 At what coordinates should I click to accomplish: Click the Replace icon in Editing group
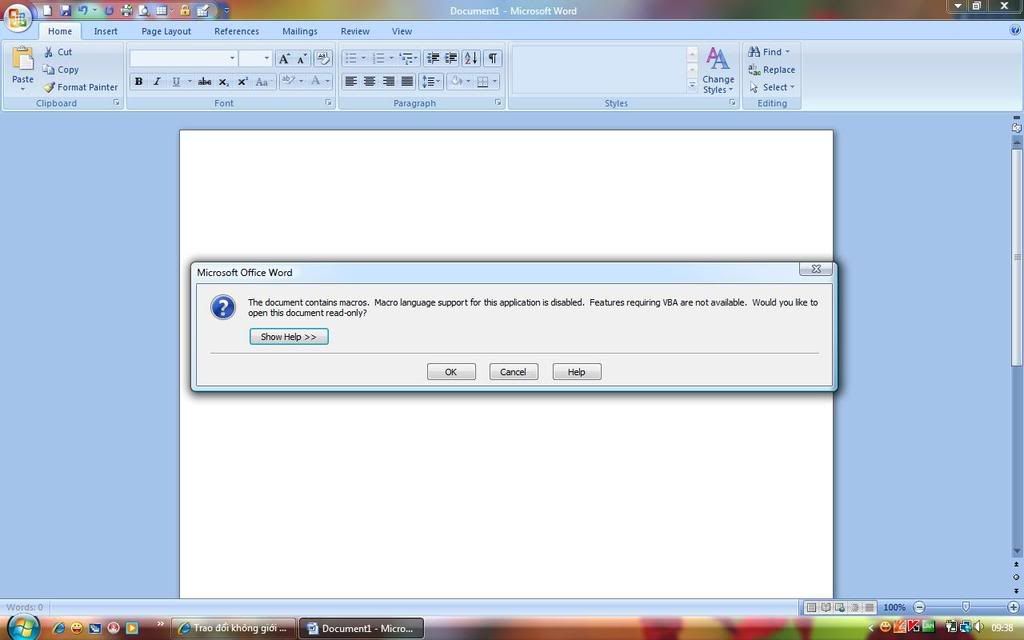point(754,70)
